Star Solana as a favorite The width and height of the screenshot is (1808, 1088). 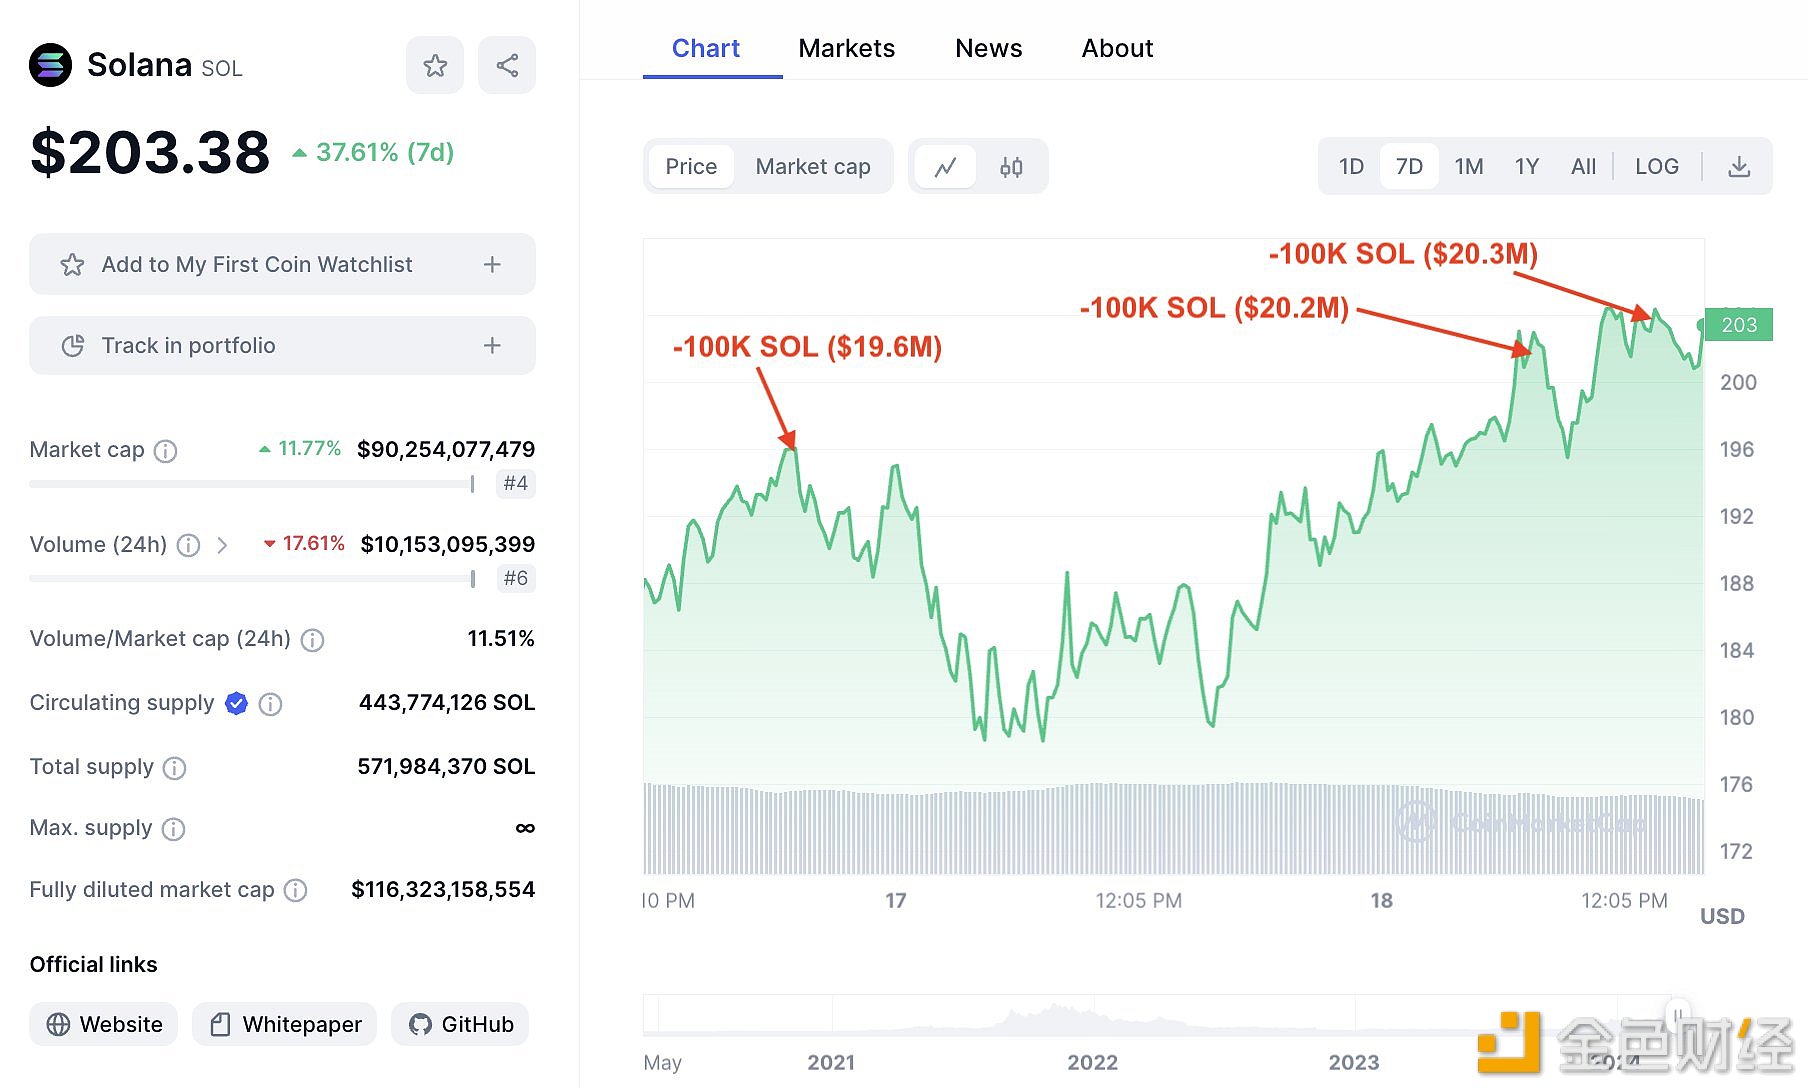[435, 66]
